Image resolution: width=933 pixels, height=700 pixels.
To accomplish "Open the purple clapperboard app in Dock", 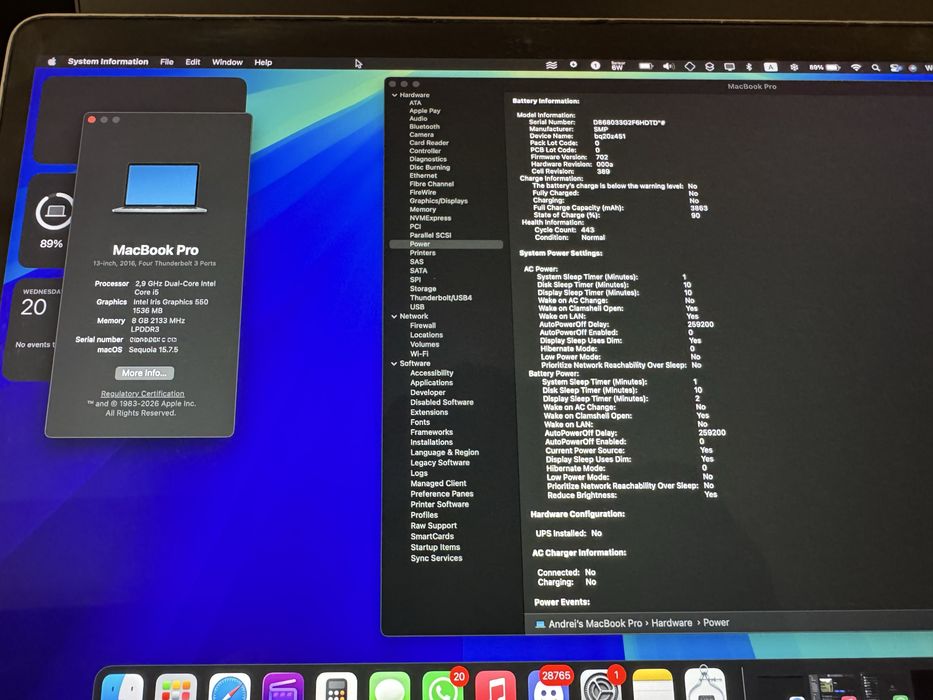I will (283, 688).
